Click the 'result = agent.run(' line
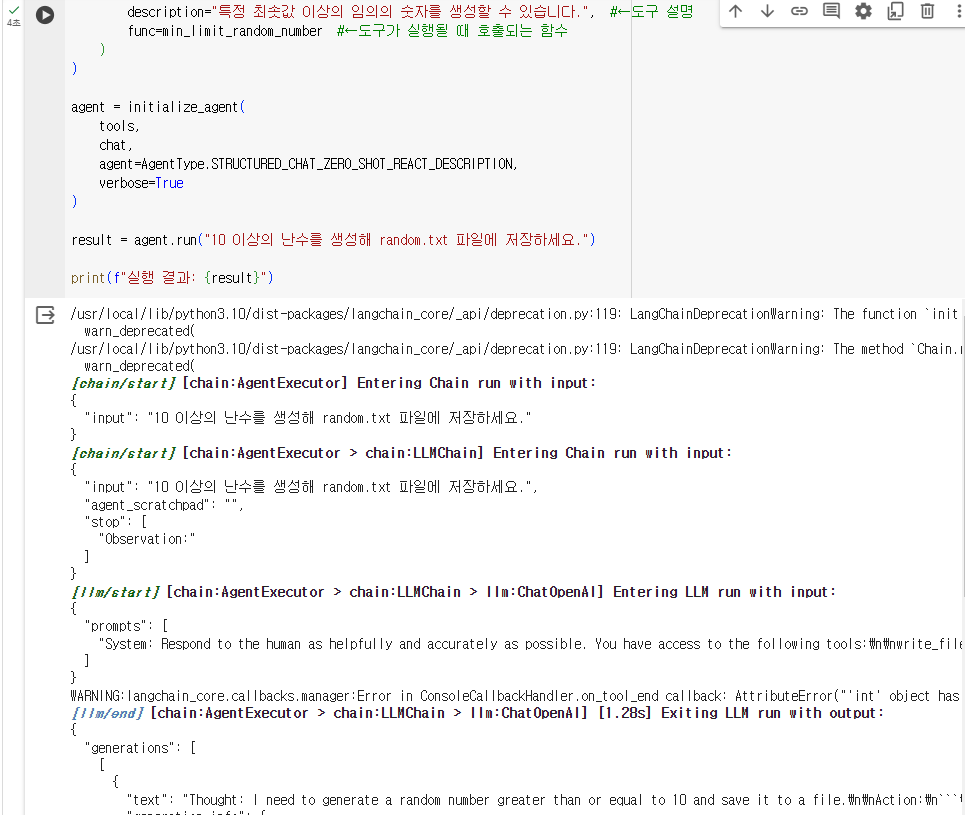This screenshot has width=965, height=815. pyautogui.click(x=334, y=240)
